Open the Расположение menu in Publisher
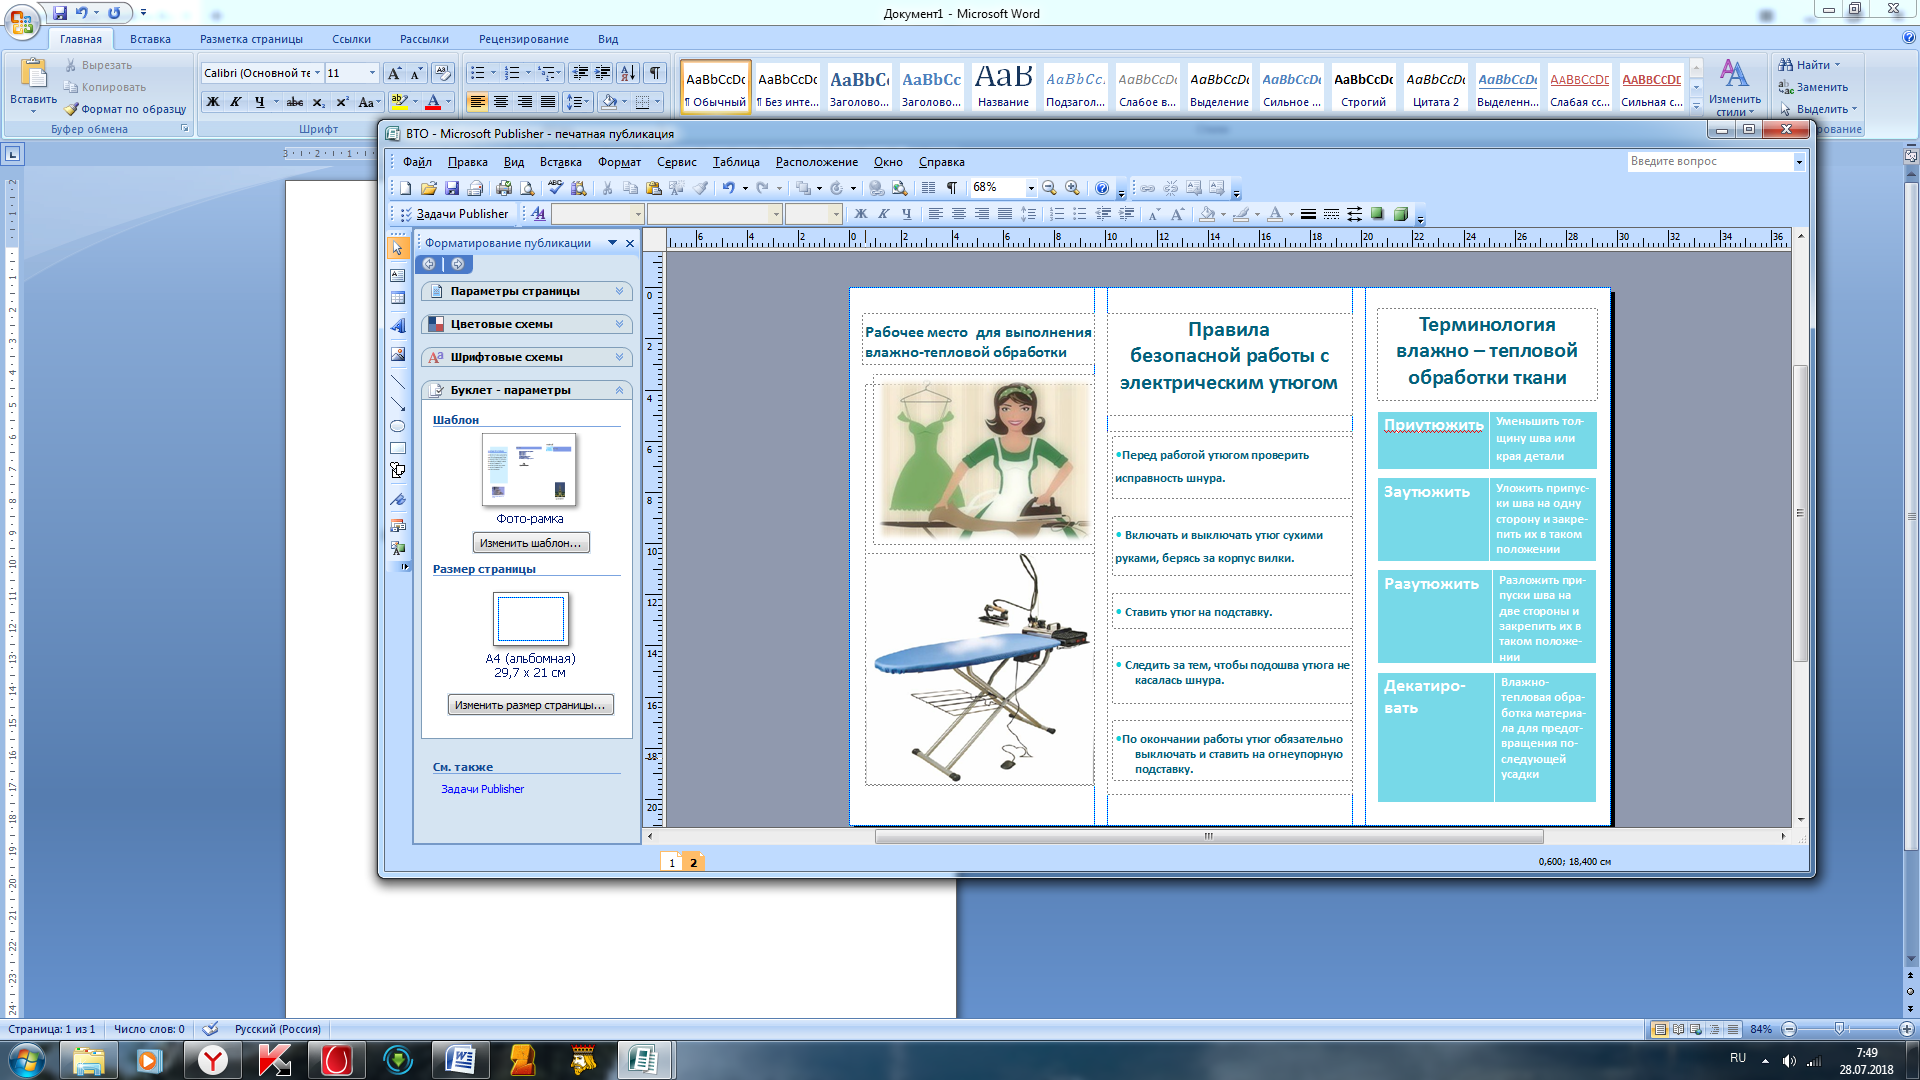This screenshot has height=1080, width=1920. coord(816,162)
